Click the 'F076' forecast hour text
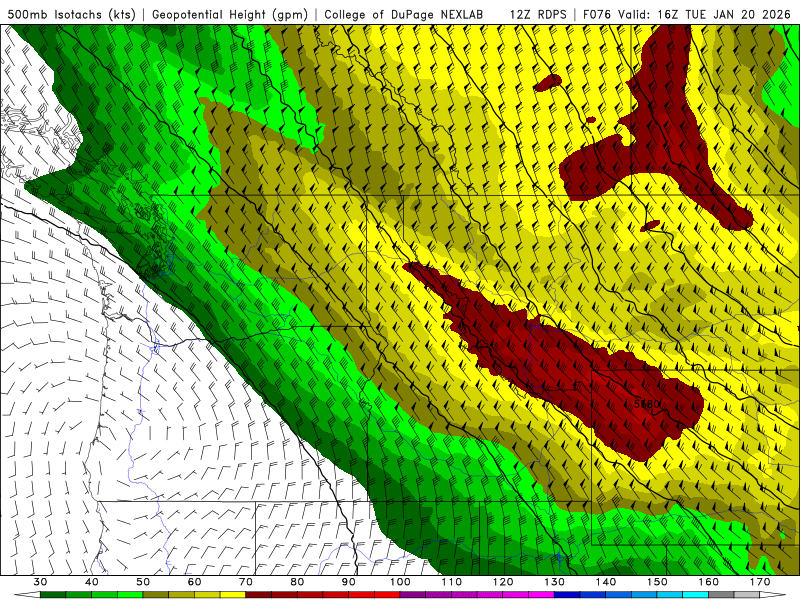Screen dimensions: 800x600 click(597, 14)
